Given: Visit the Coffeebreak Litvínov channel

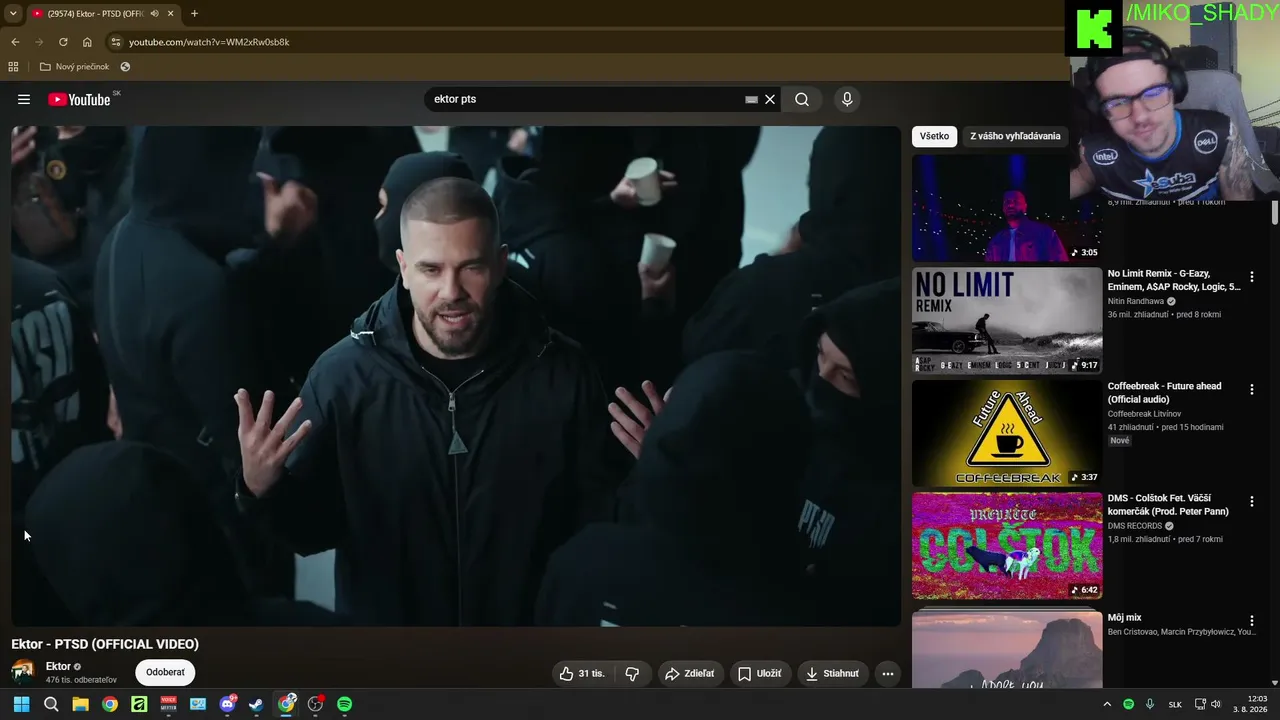Looking at the screenshot, I should pyautogui.click(x=1144, y=414).
